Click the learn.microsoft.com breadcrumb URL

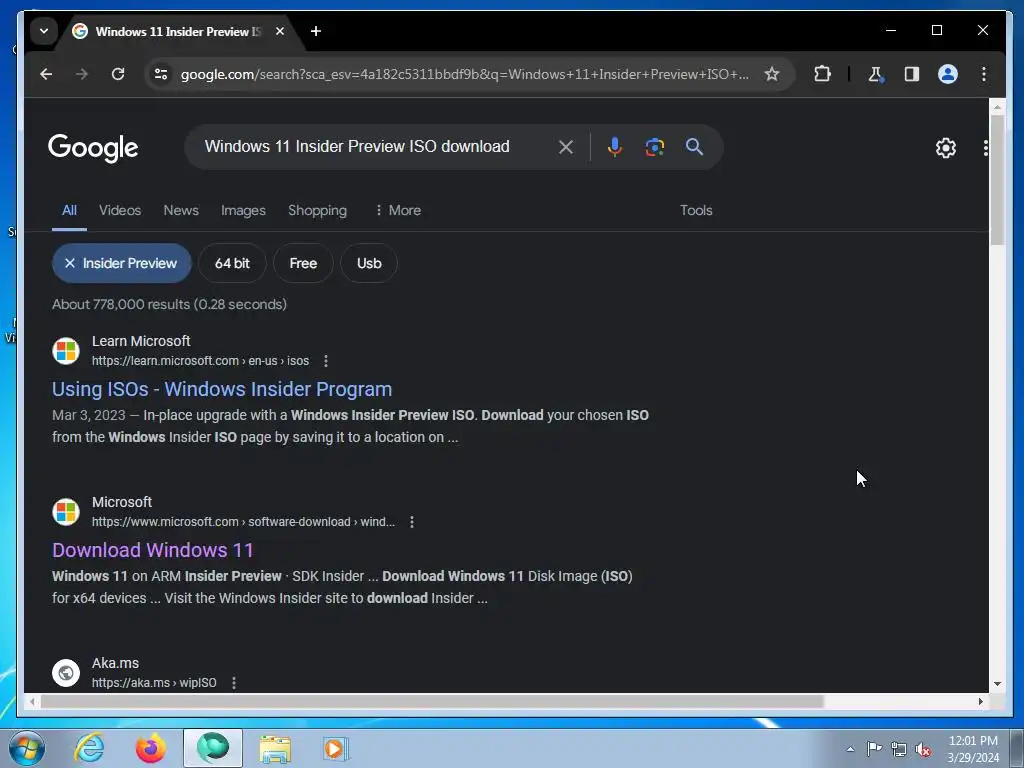(x=200, y=360)
